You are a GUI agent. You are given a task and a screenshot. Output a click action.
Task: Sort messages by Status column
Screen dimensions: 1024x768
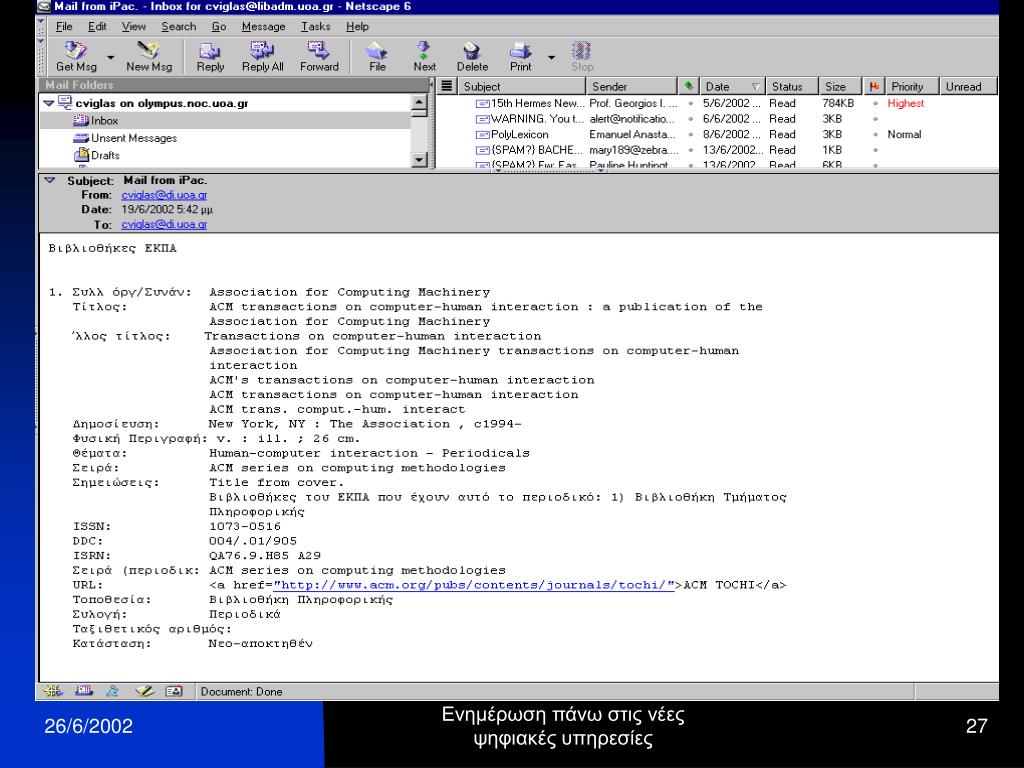(x=792, y=86)
